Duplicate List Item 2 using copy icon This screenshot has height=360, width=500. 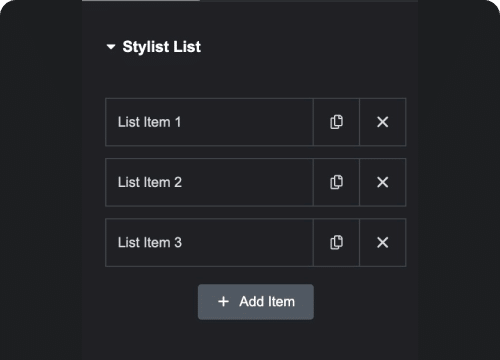click(x=336, y=182)
